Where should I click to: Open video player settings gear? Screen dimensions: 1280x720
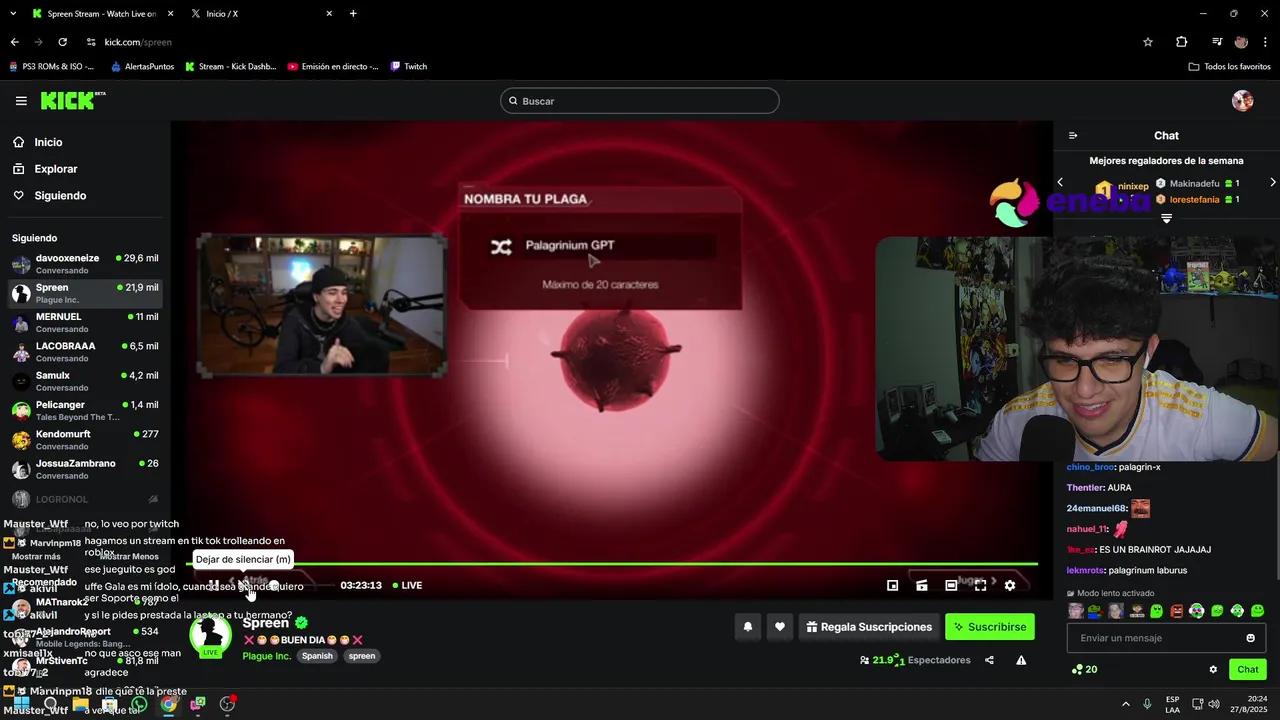click(x=1010, y=585)
